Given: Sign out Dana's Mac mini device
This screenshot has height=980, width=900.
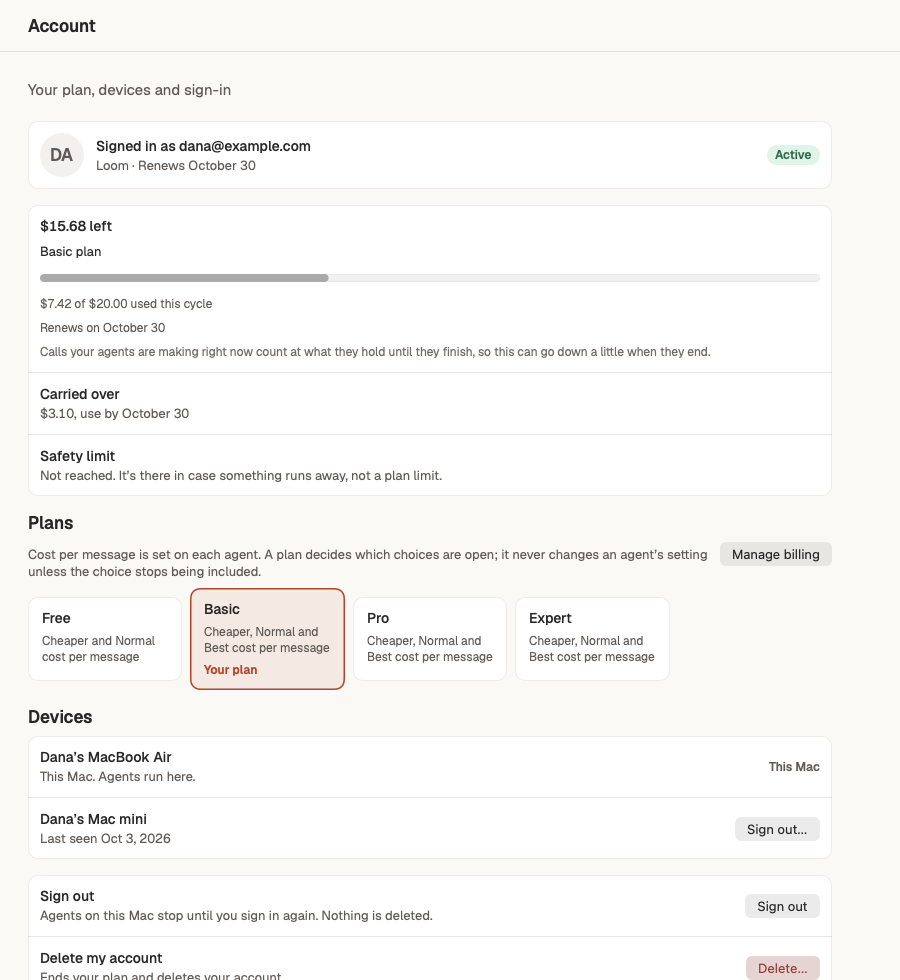Looking at the screenshot, I should (777, 829).
